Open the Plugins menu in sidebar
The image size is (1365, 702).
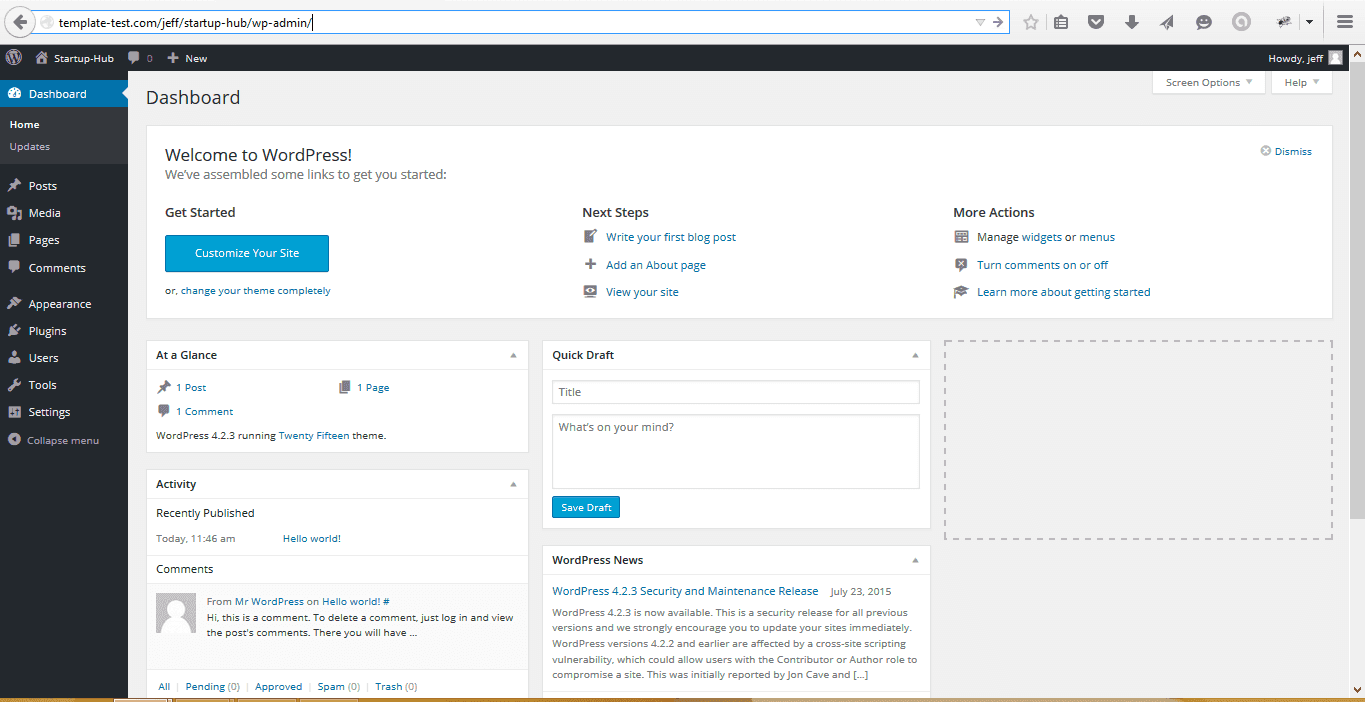47,331
